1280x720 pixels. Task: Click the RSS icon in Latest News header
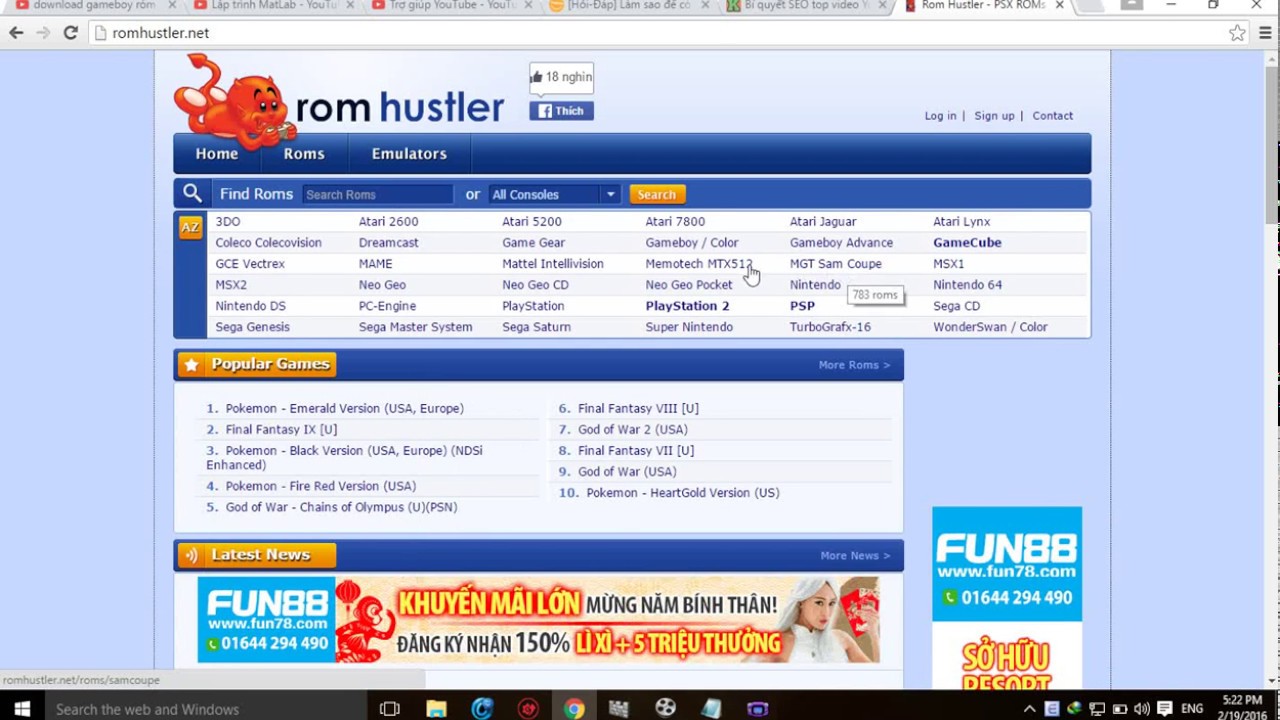click(191, 555)
